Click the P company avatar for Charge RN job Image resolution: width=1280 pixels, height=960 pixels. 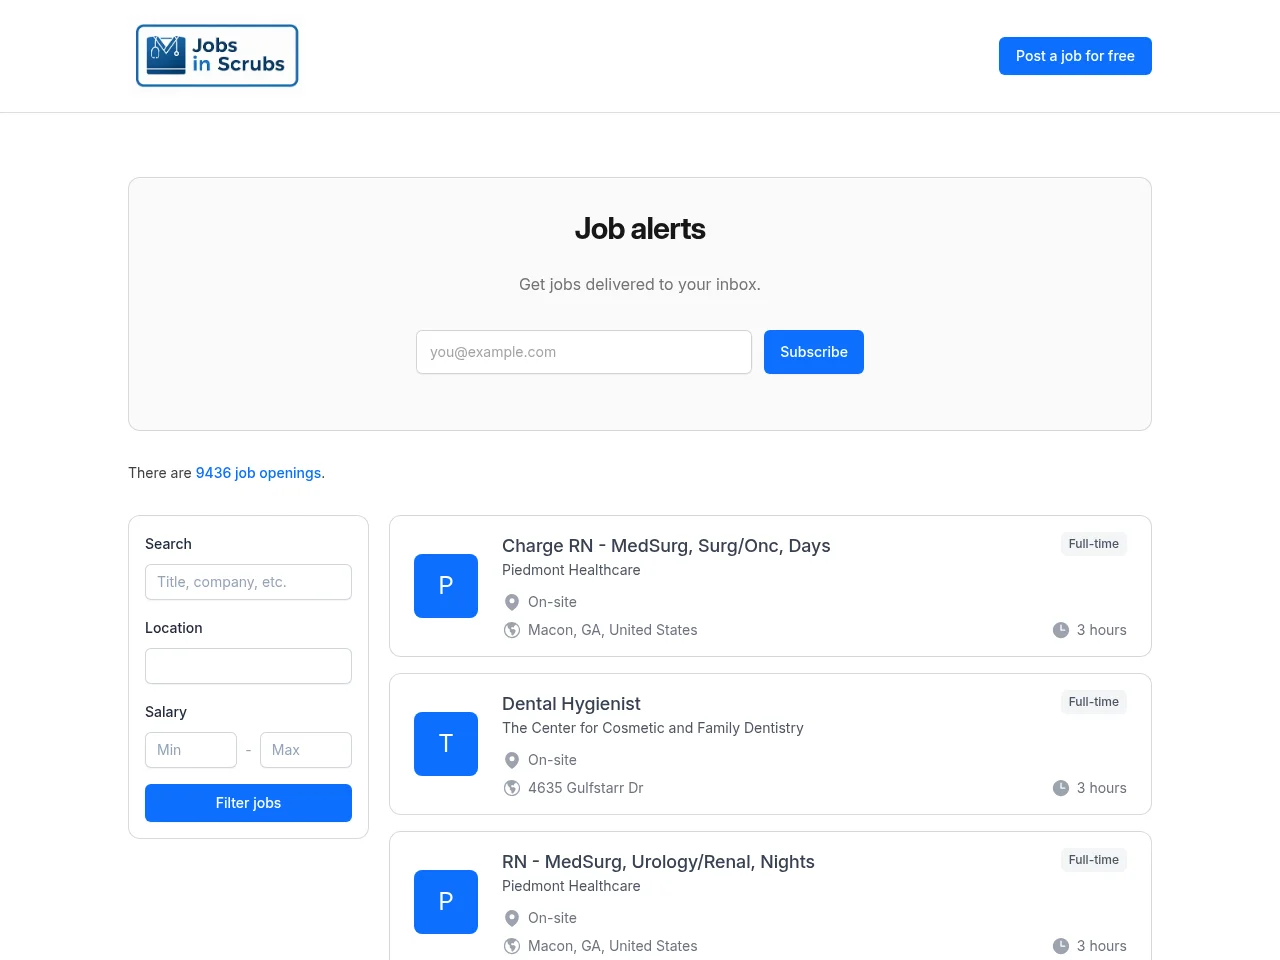pos(446,586)
